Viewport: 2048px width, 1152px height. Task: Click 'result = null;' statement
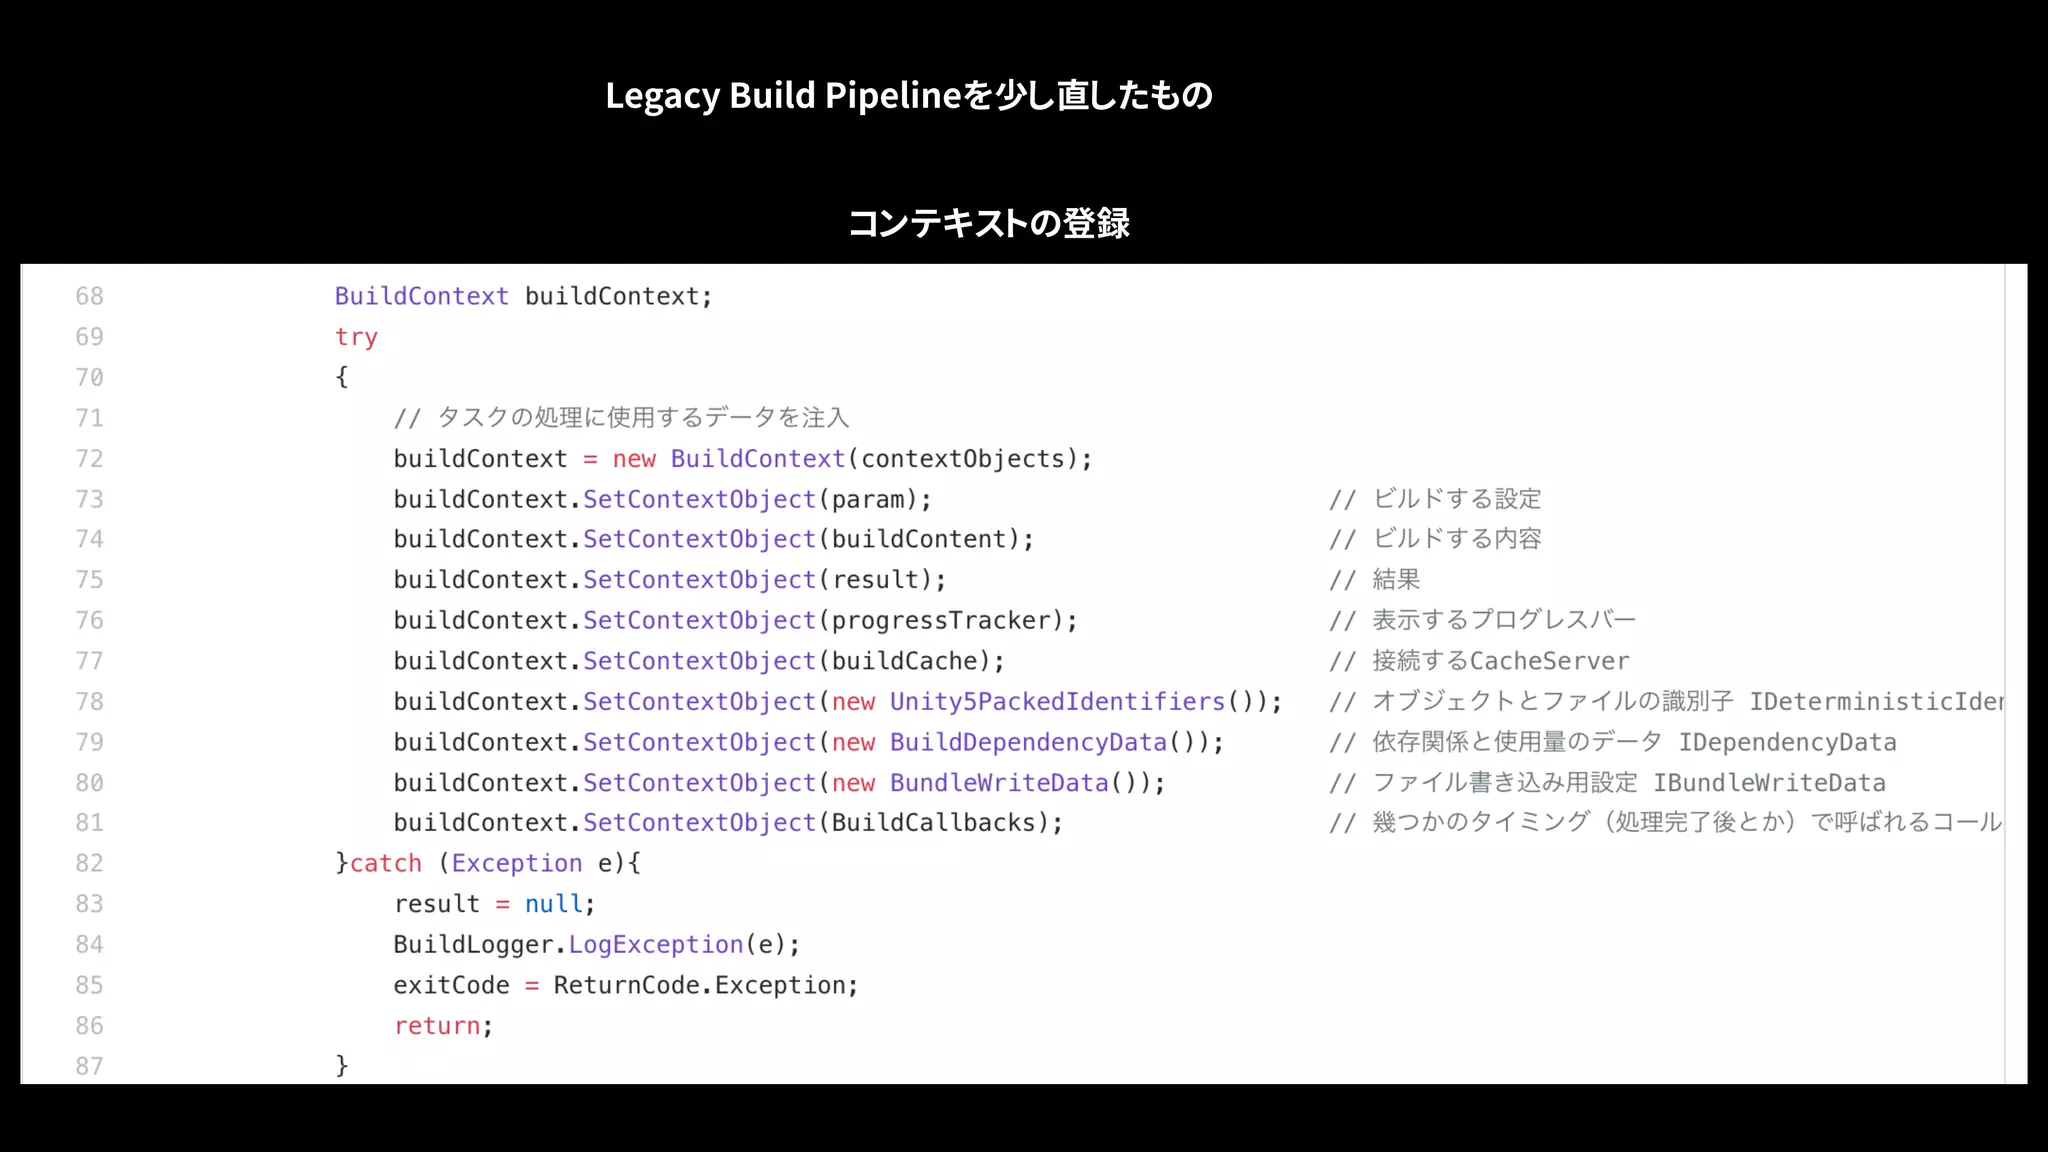495,904
